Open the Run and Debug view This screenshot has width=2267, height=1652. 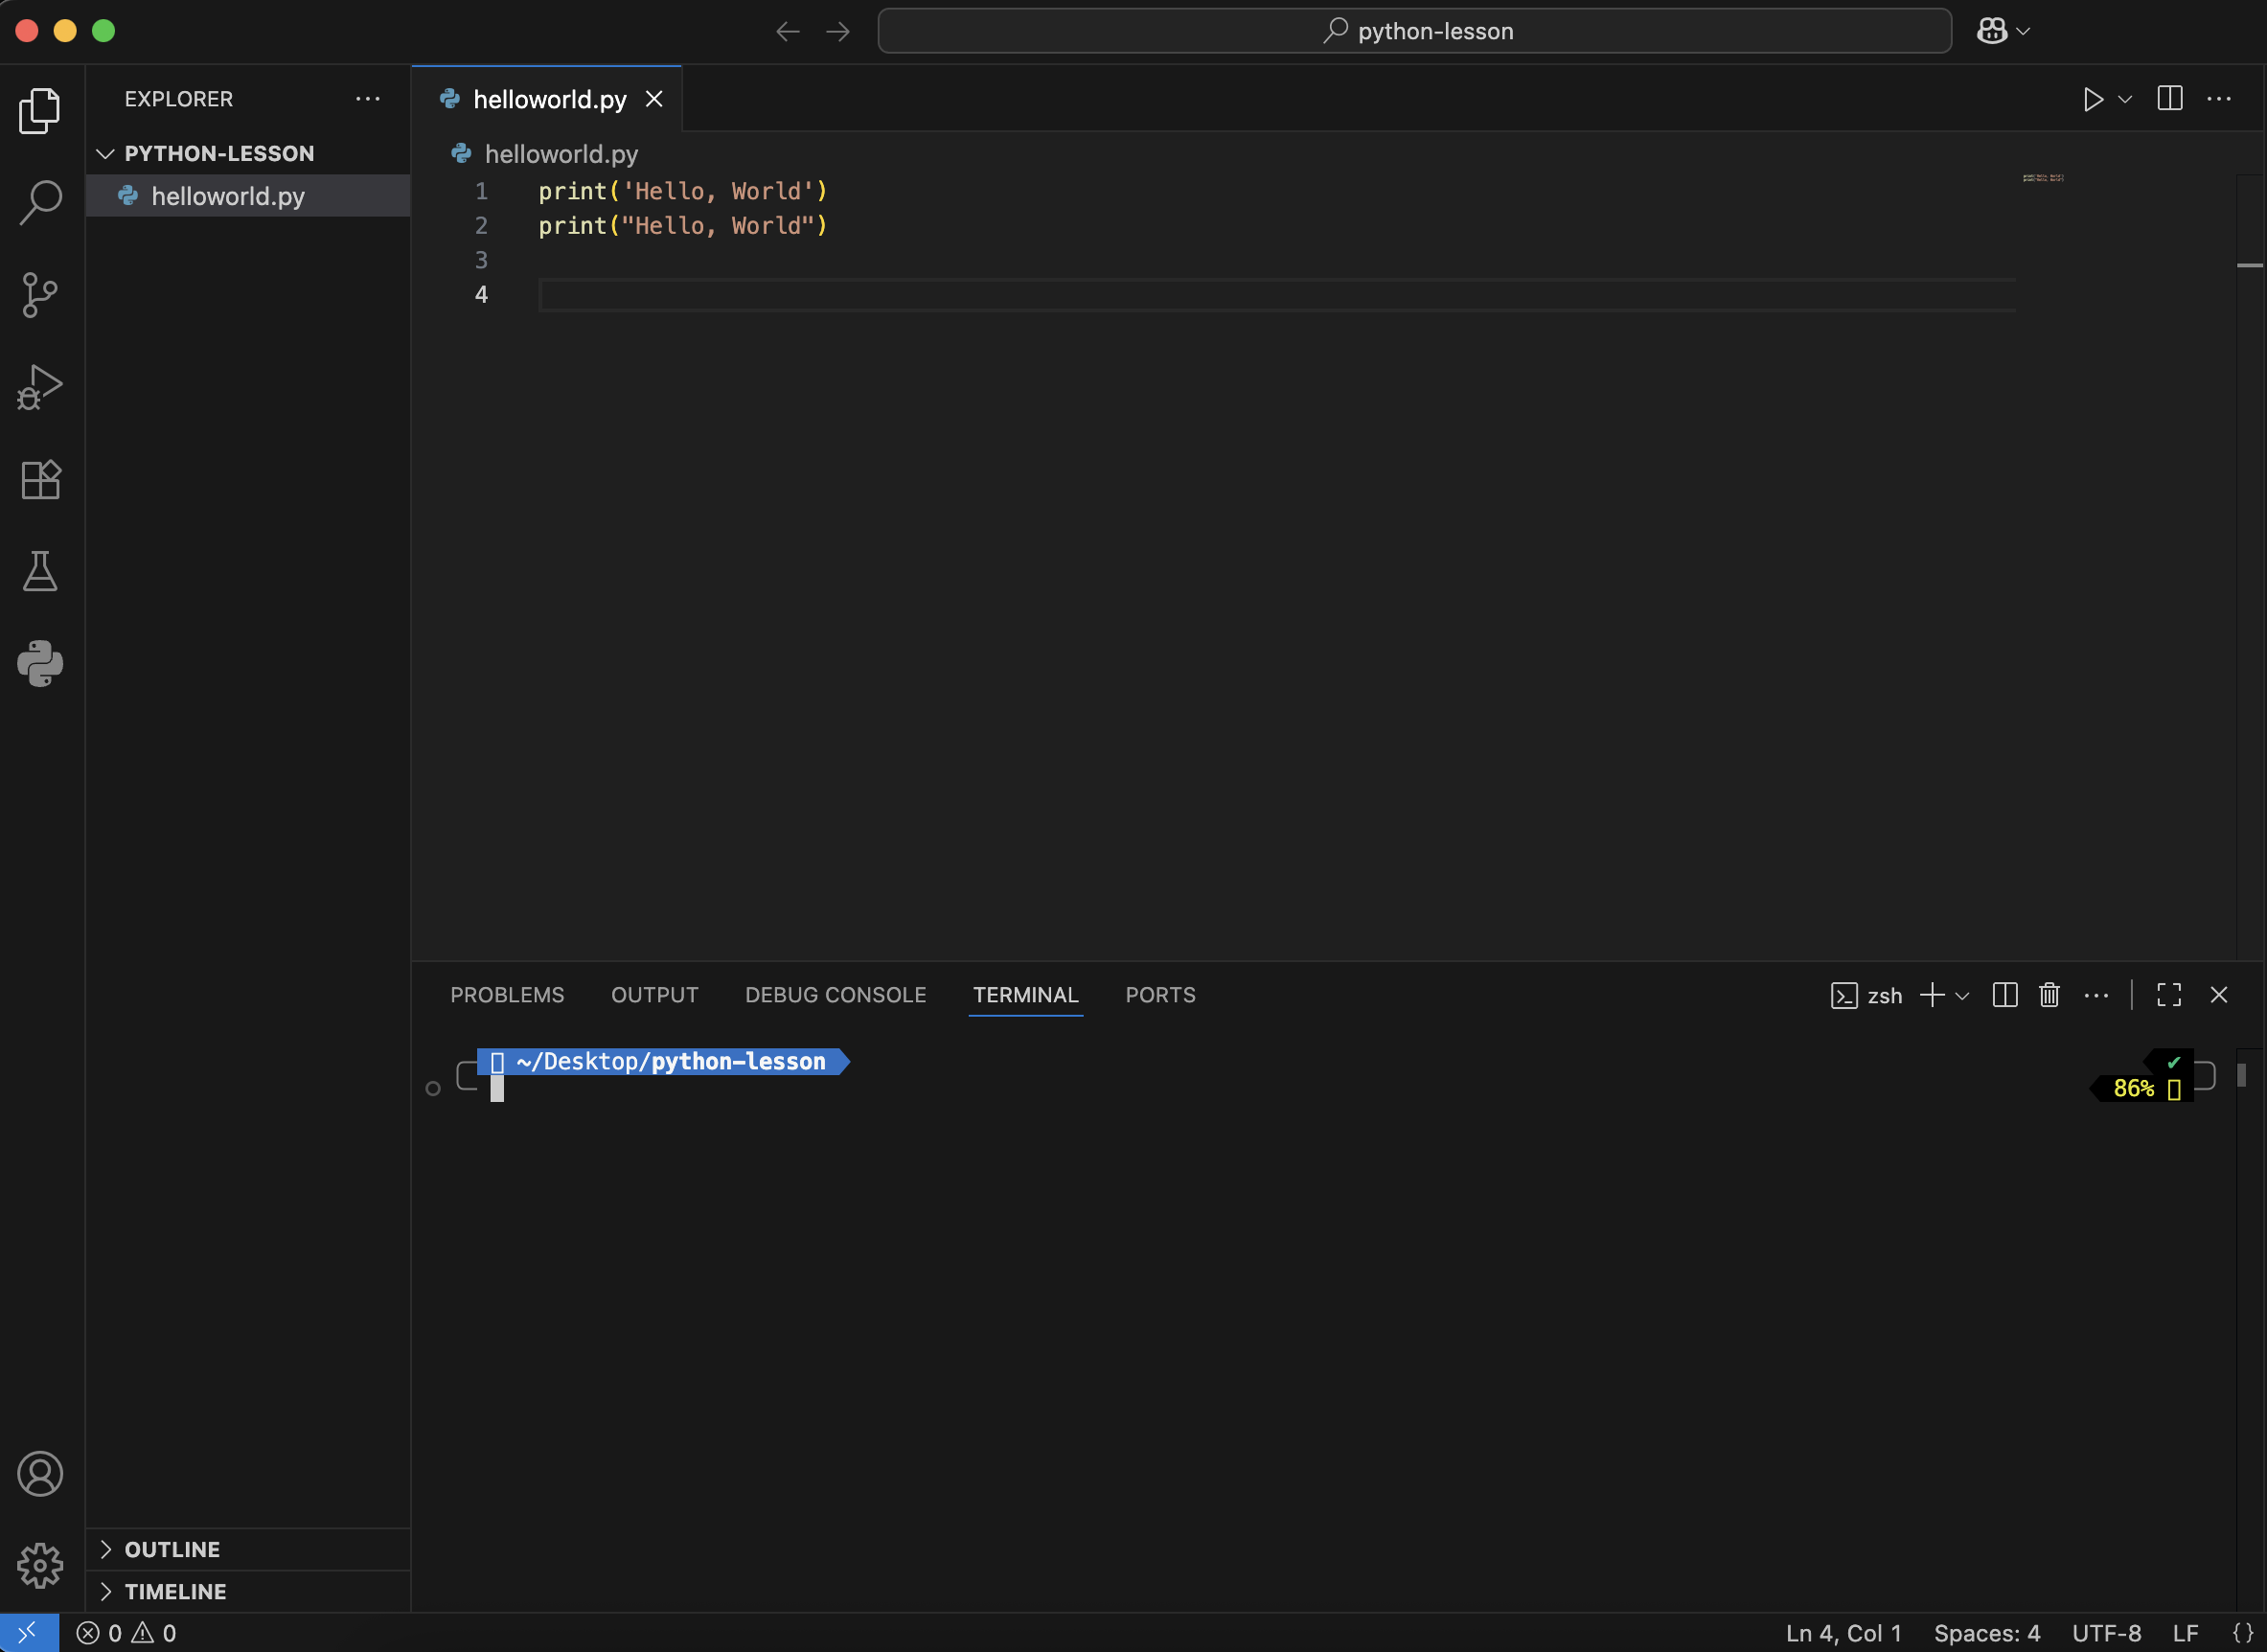tap(40, 387)
